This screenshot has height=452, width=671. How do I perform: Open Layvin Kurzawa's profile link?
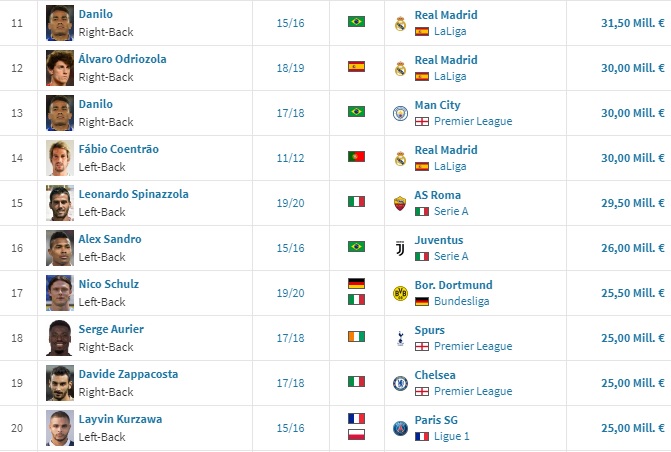click(120, 419)
